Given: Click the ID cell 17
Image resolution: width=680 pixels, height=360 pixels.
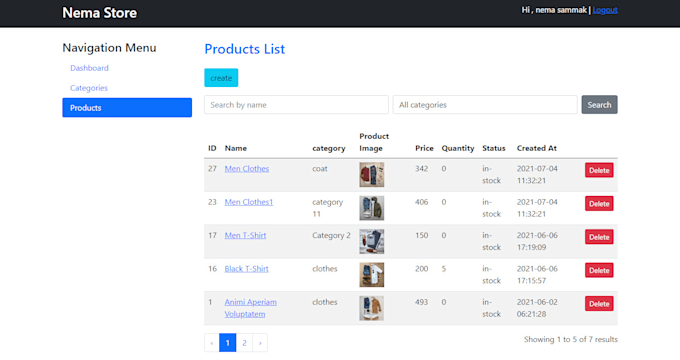Looking at the screenshot, I should pos(212,236).
